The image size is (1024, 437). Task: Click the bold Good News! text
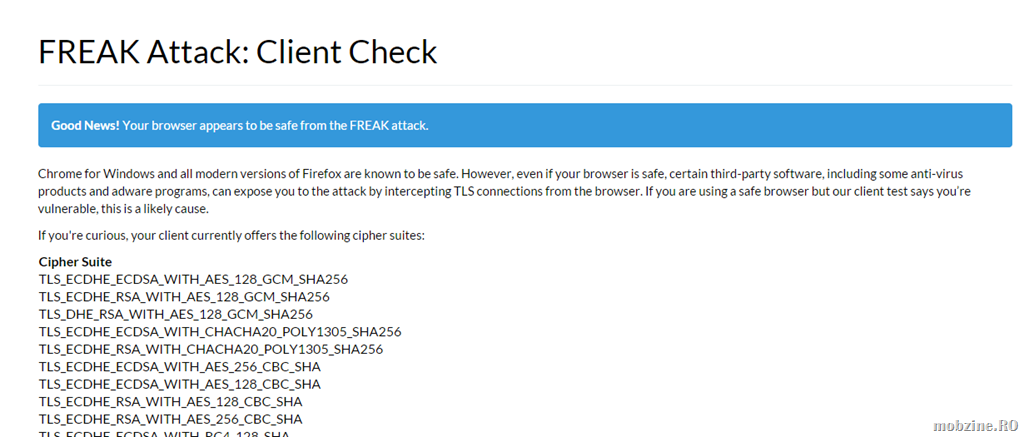(86, 125)
